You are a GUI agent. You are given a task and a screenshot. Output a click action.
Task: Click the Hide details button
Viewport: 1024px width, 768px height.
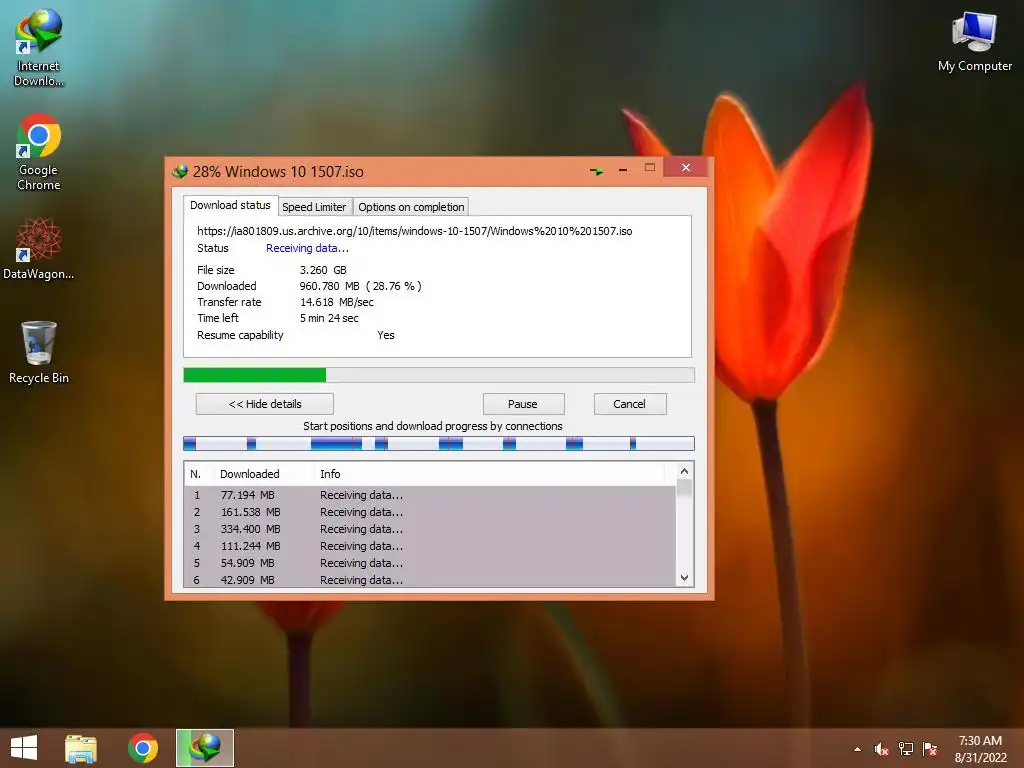[264, 404]
